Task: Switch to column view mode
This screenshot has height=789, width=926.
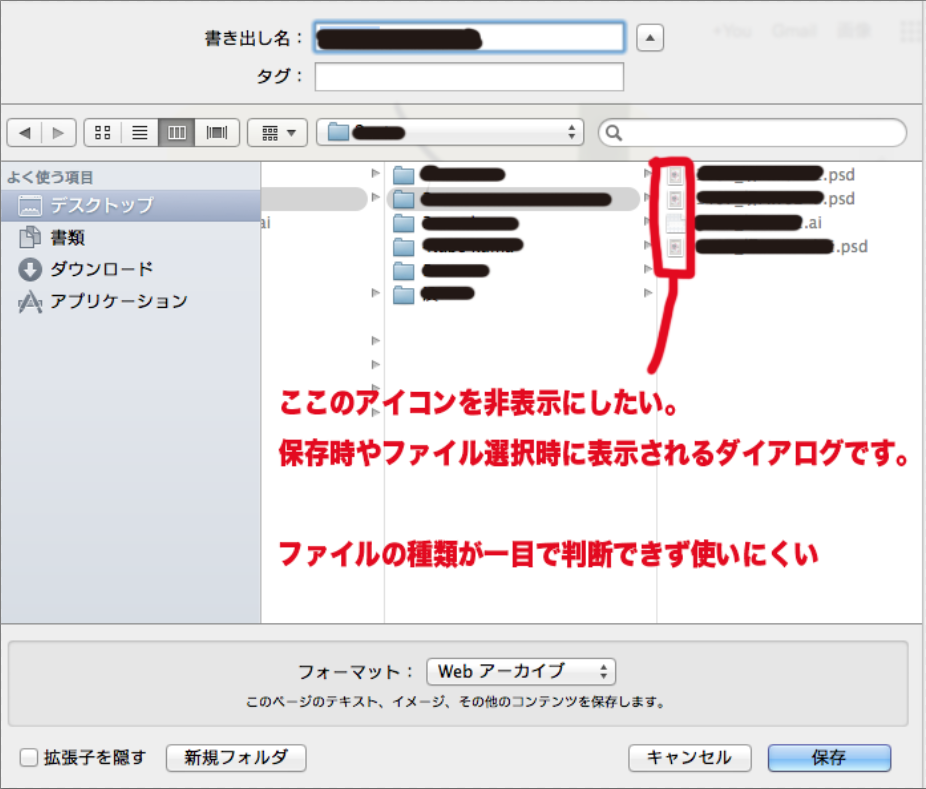Action: point(177,133)
